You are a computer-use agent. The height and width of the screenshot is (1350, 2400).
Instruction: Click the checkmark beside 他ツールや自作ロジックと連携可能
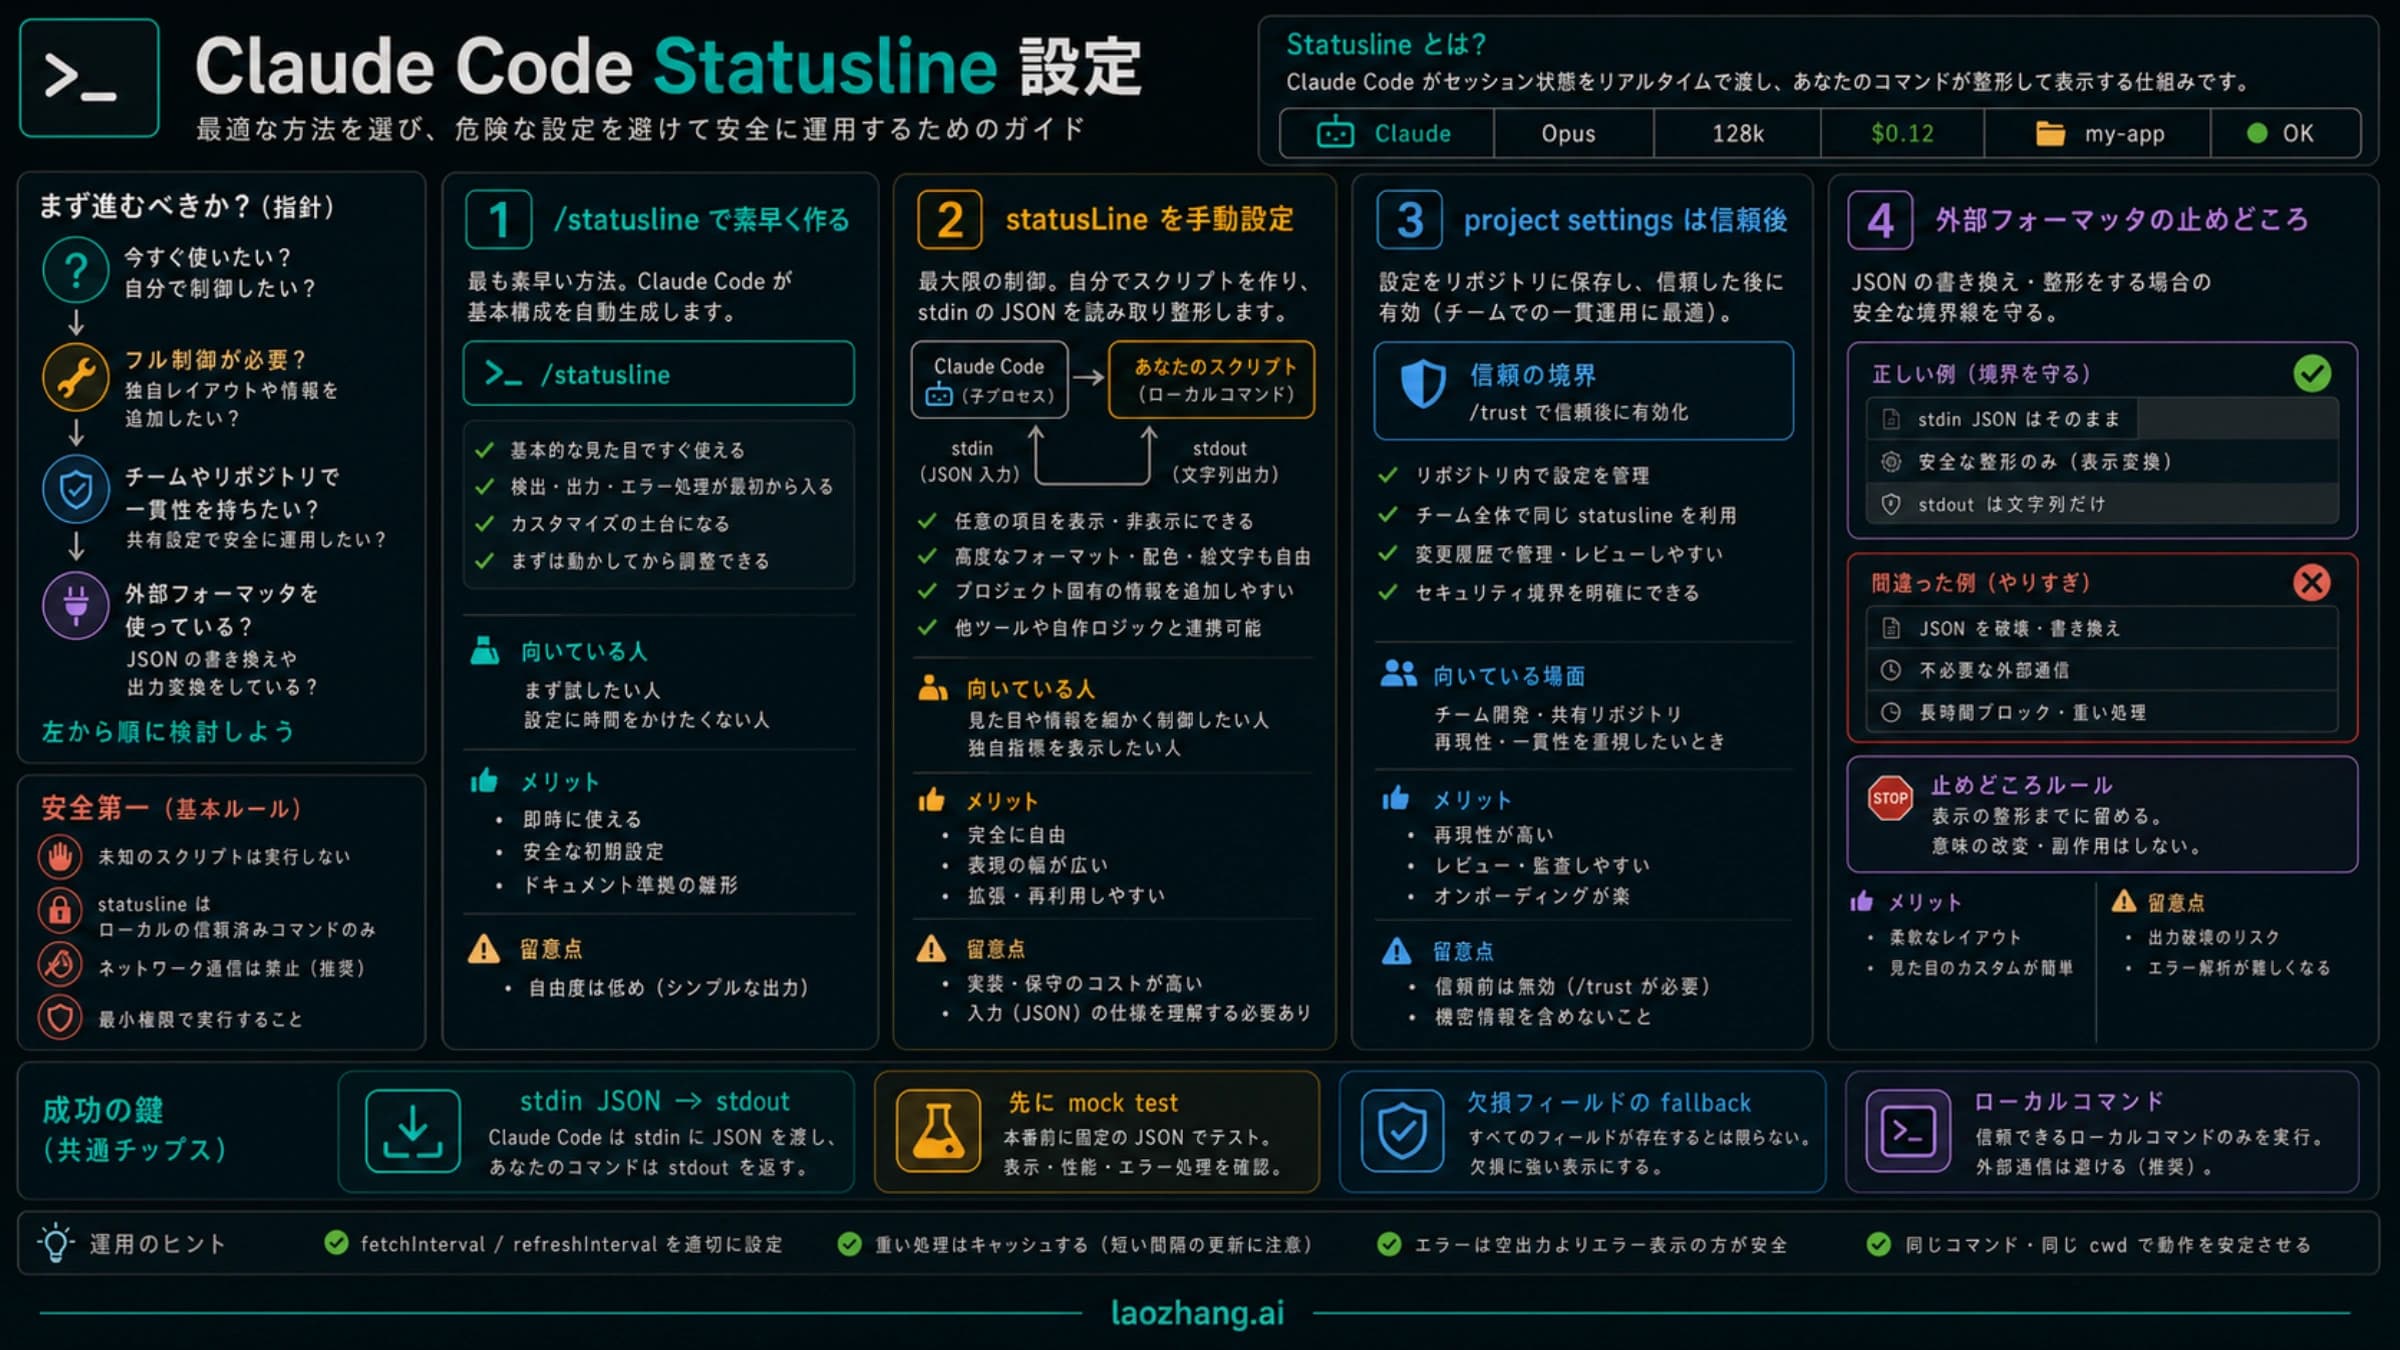(x=927, y=627)
